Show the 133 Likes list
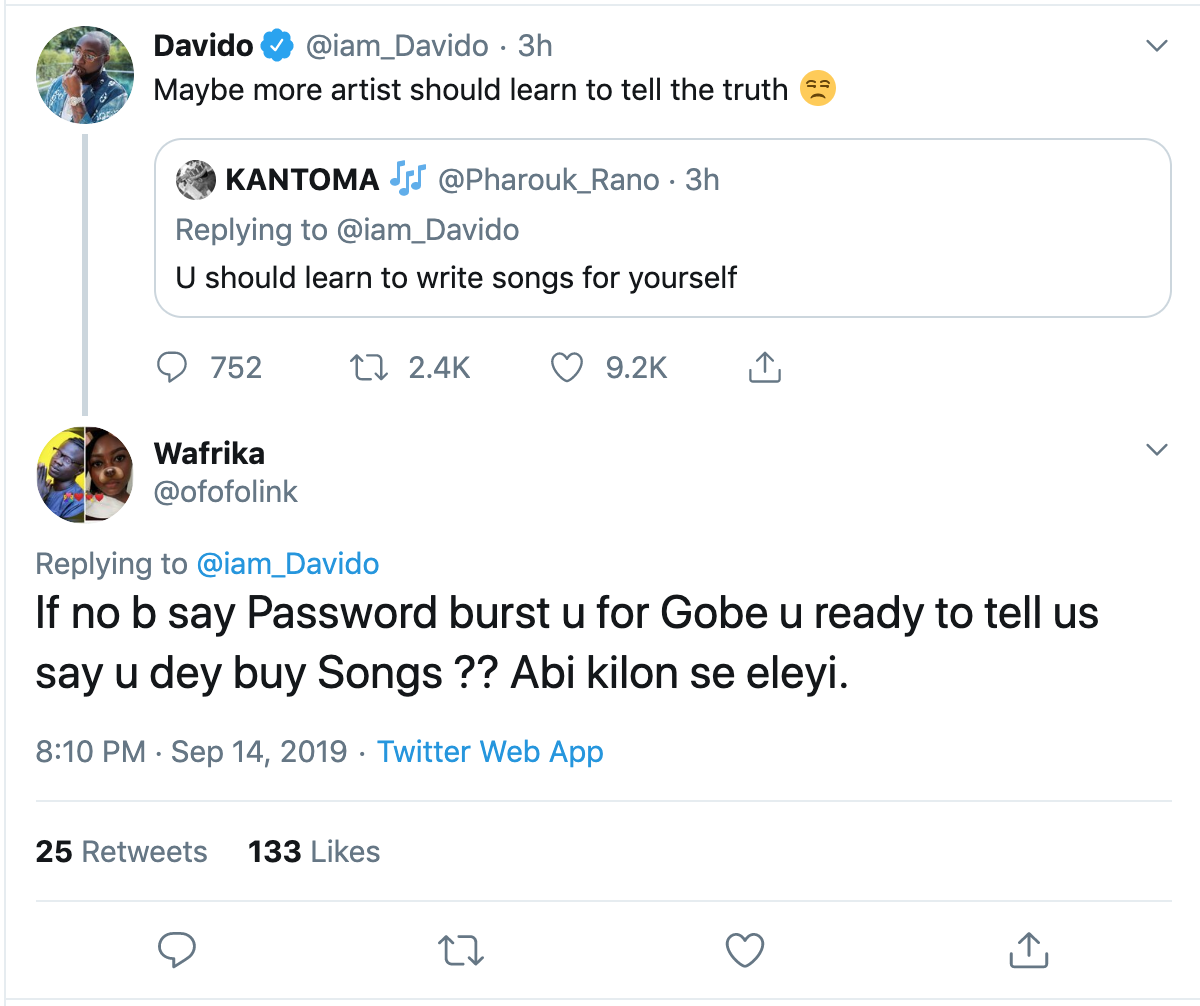This screenshot has height=1006, width=1200. tap(314, 852)
